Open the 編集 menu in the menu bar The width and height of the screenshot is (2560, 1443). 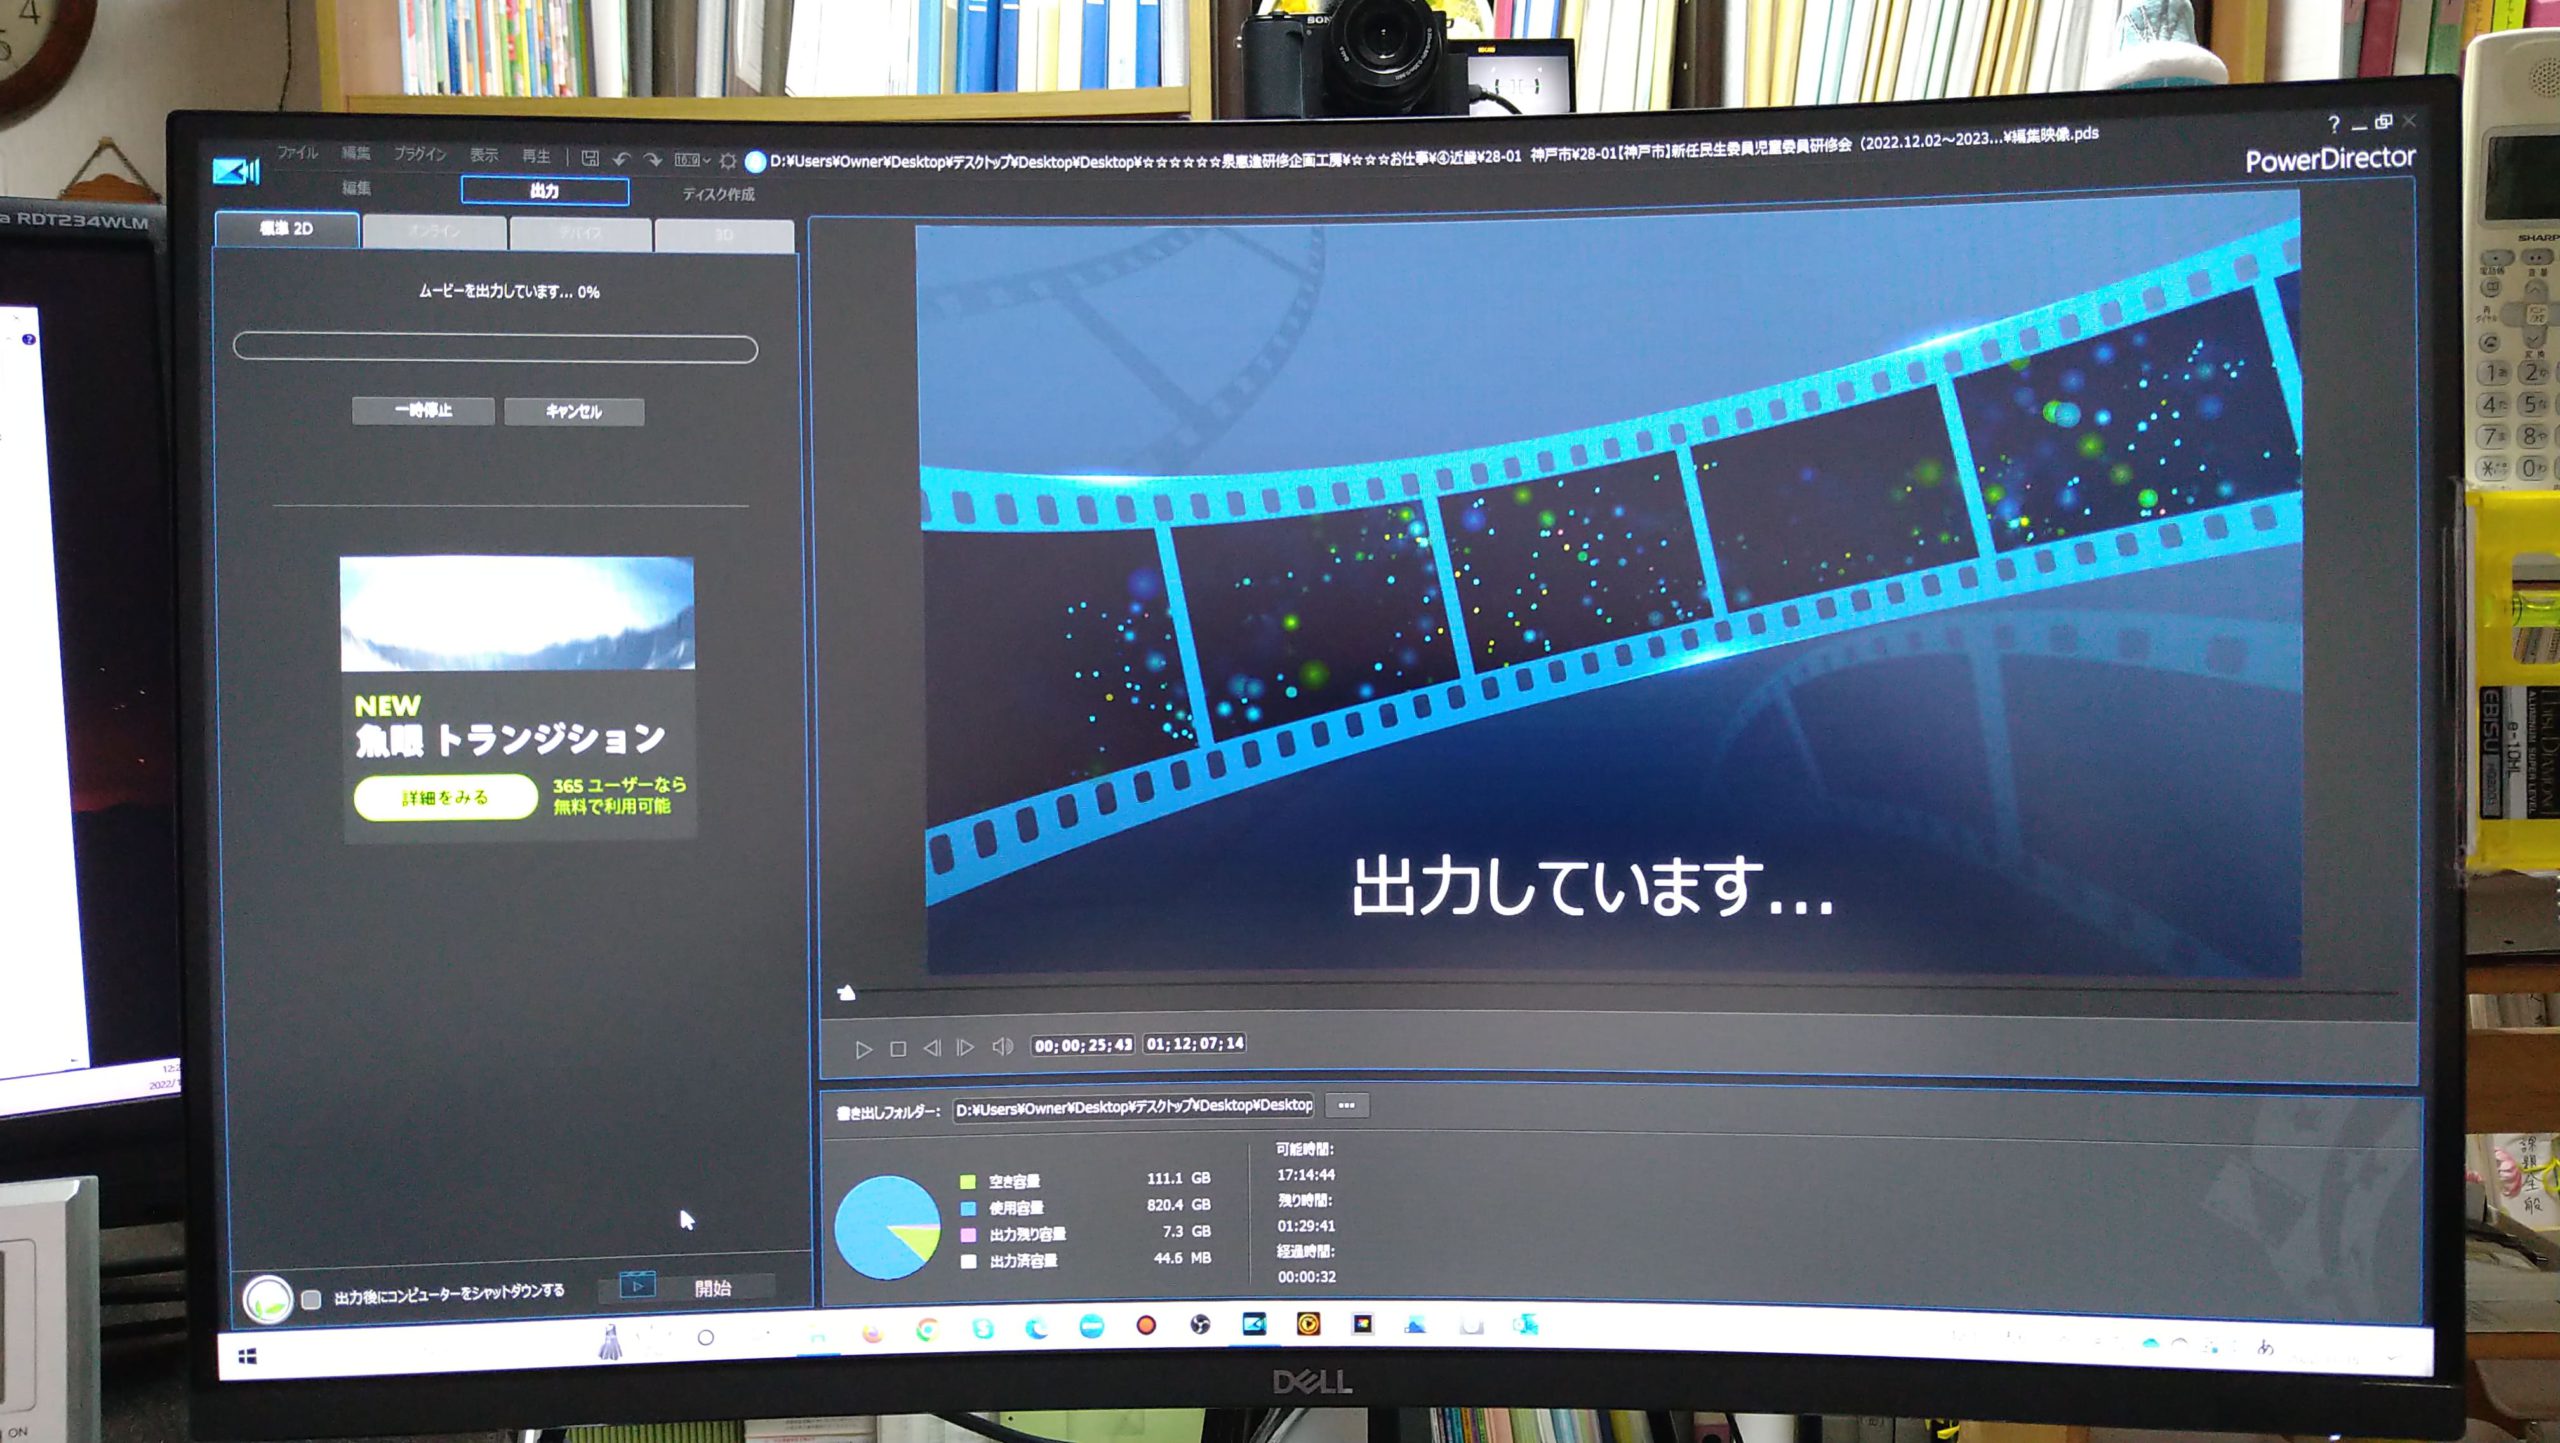[355, 153]
